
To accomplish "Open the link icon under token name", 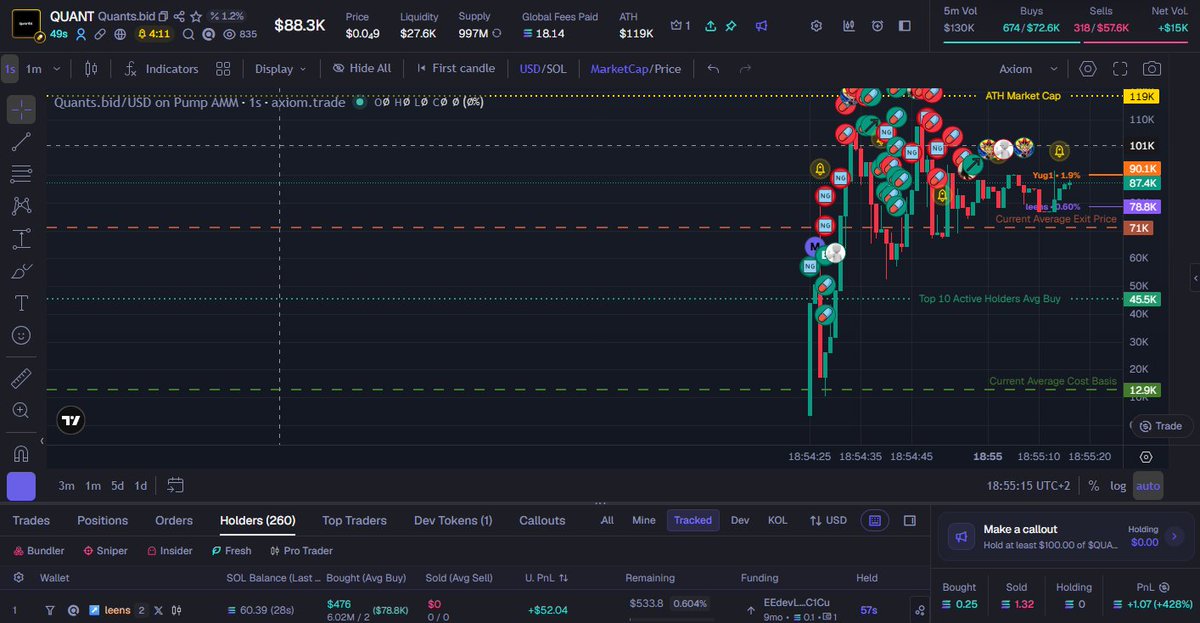I will pos(101,34).
